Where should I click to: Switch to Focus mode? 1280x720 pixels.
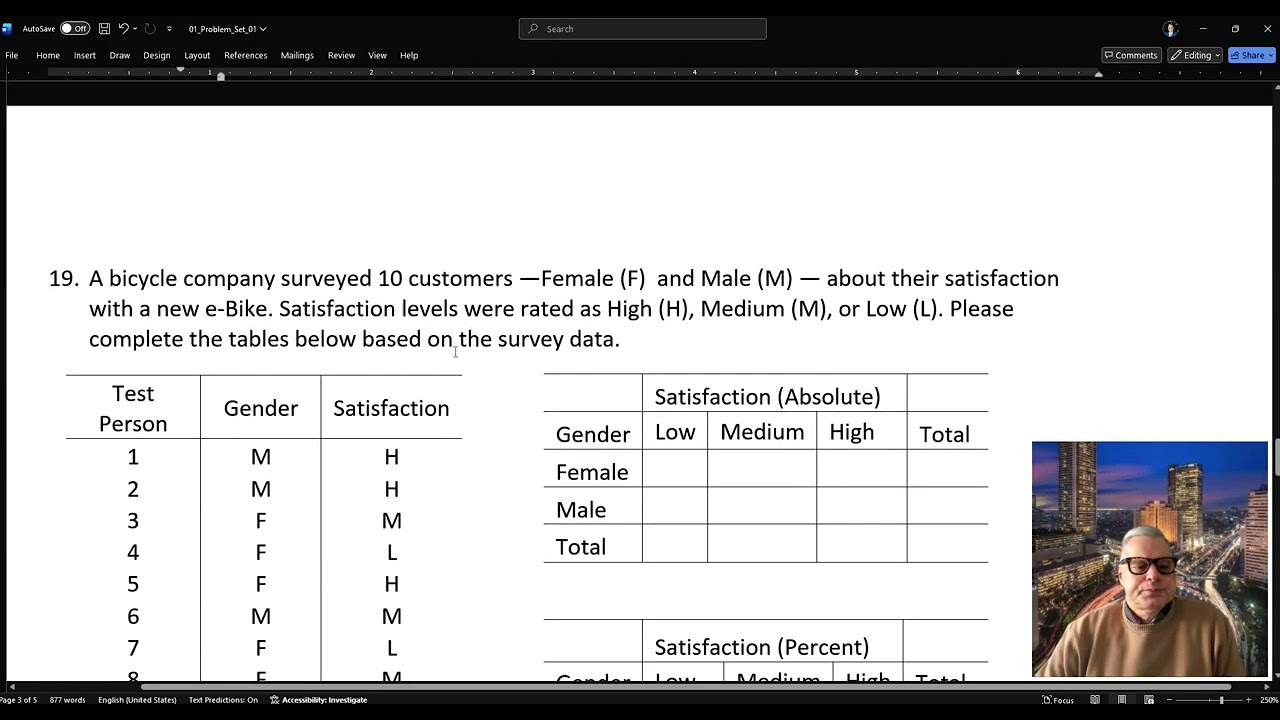tap(1058, 700)
